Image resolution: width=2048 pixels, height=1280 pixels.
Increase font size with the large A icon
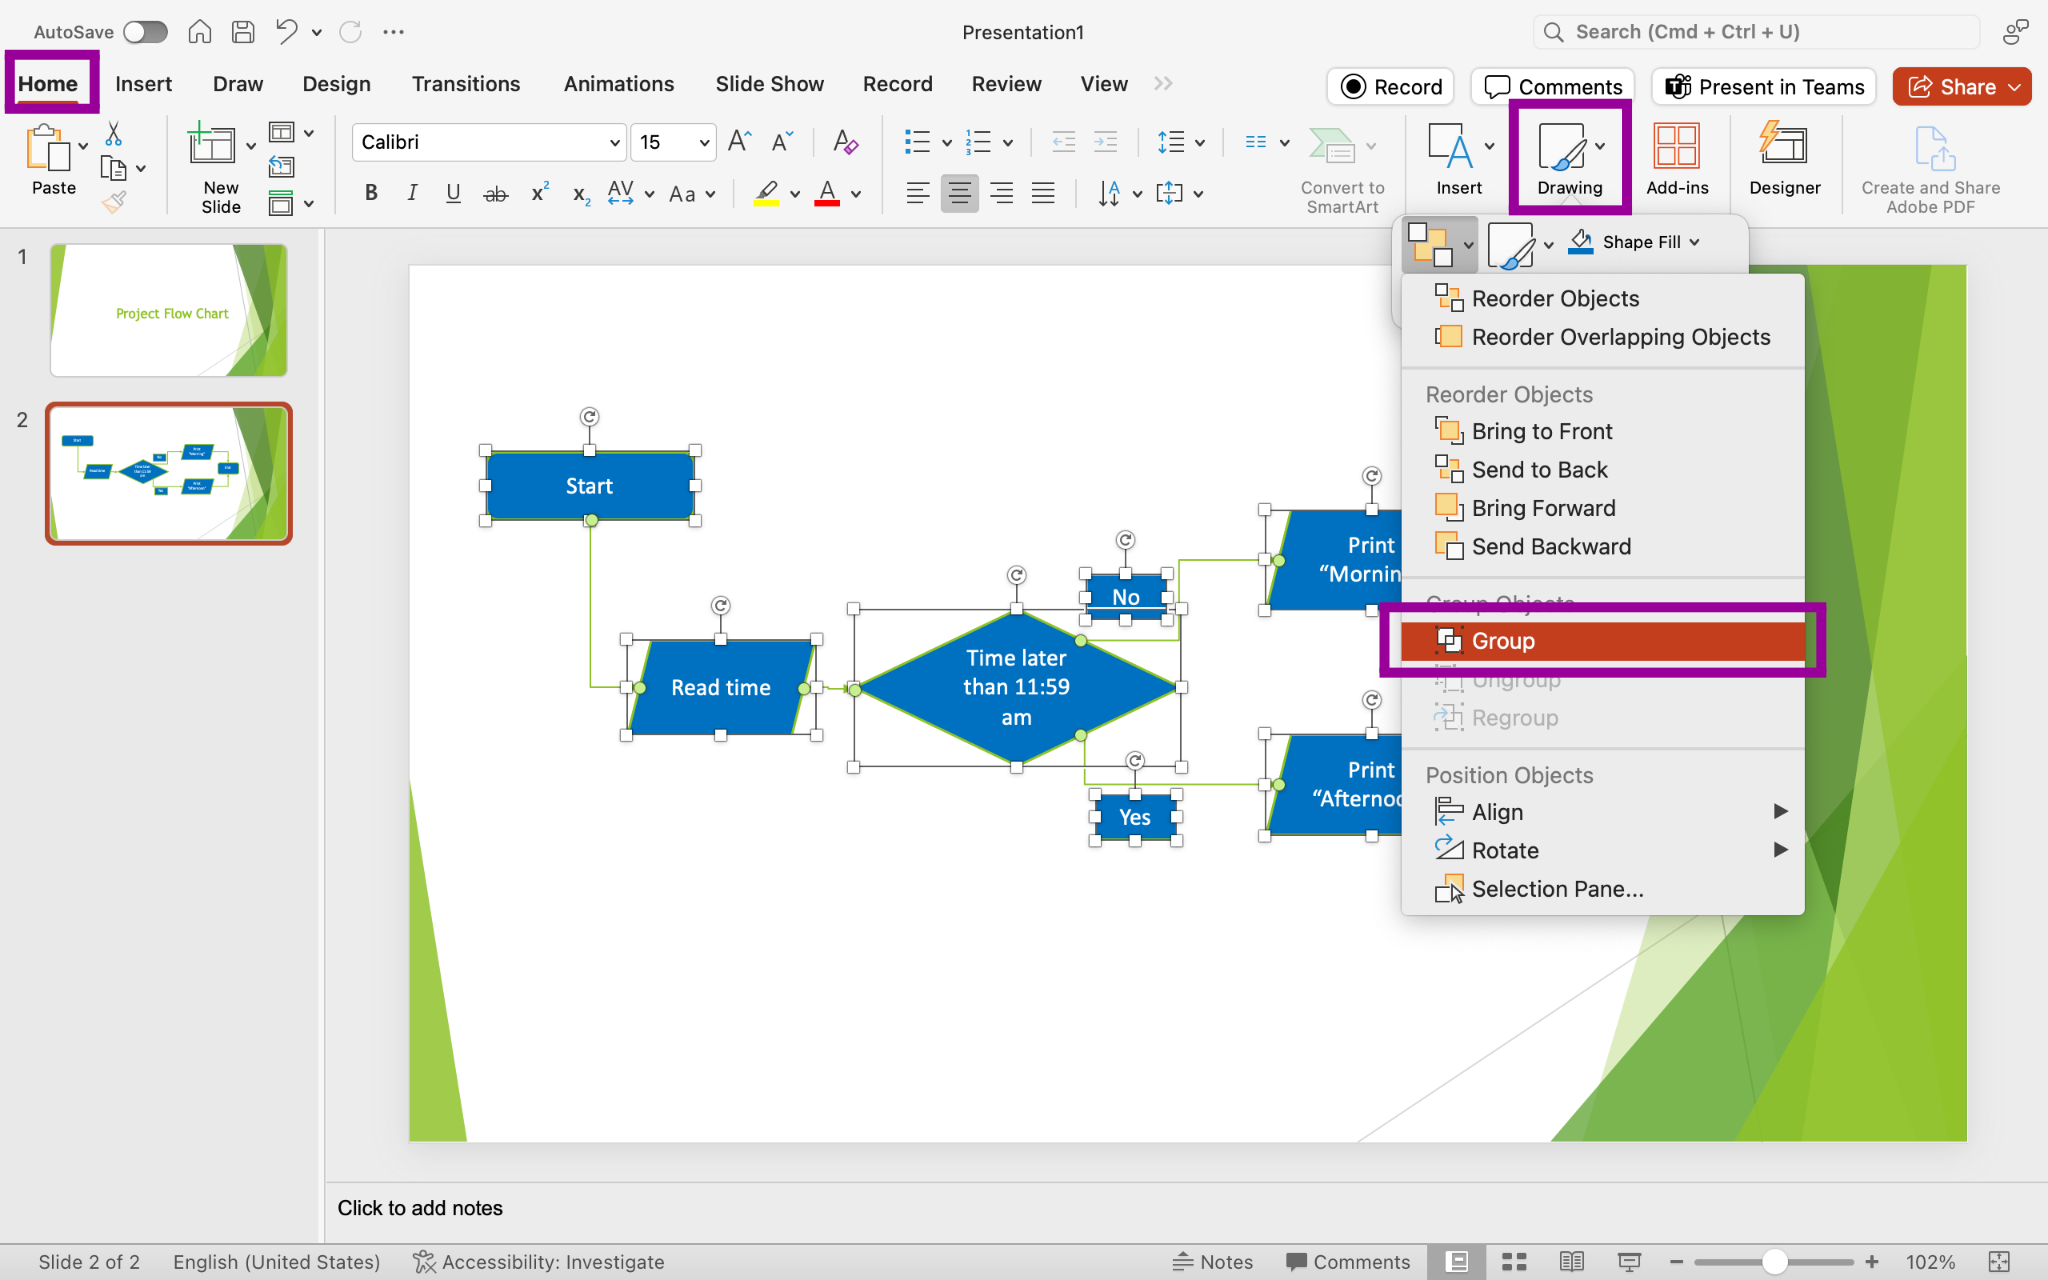tap(739, 142)
